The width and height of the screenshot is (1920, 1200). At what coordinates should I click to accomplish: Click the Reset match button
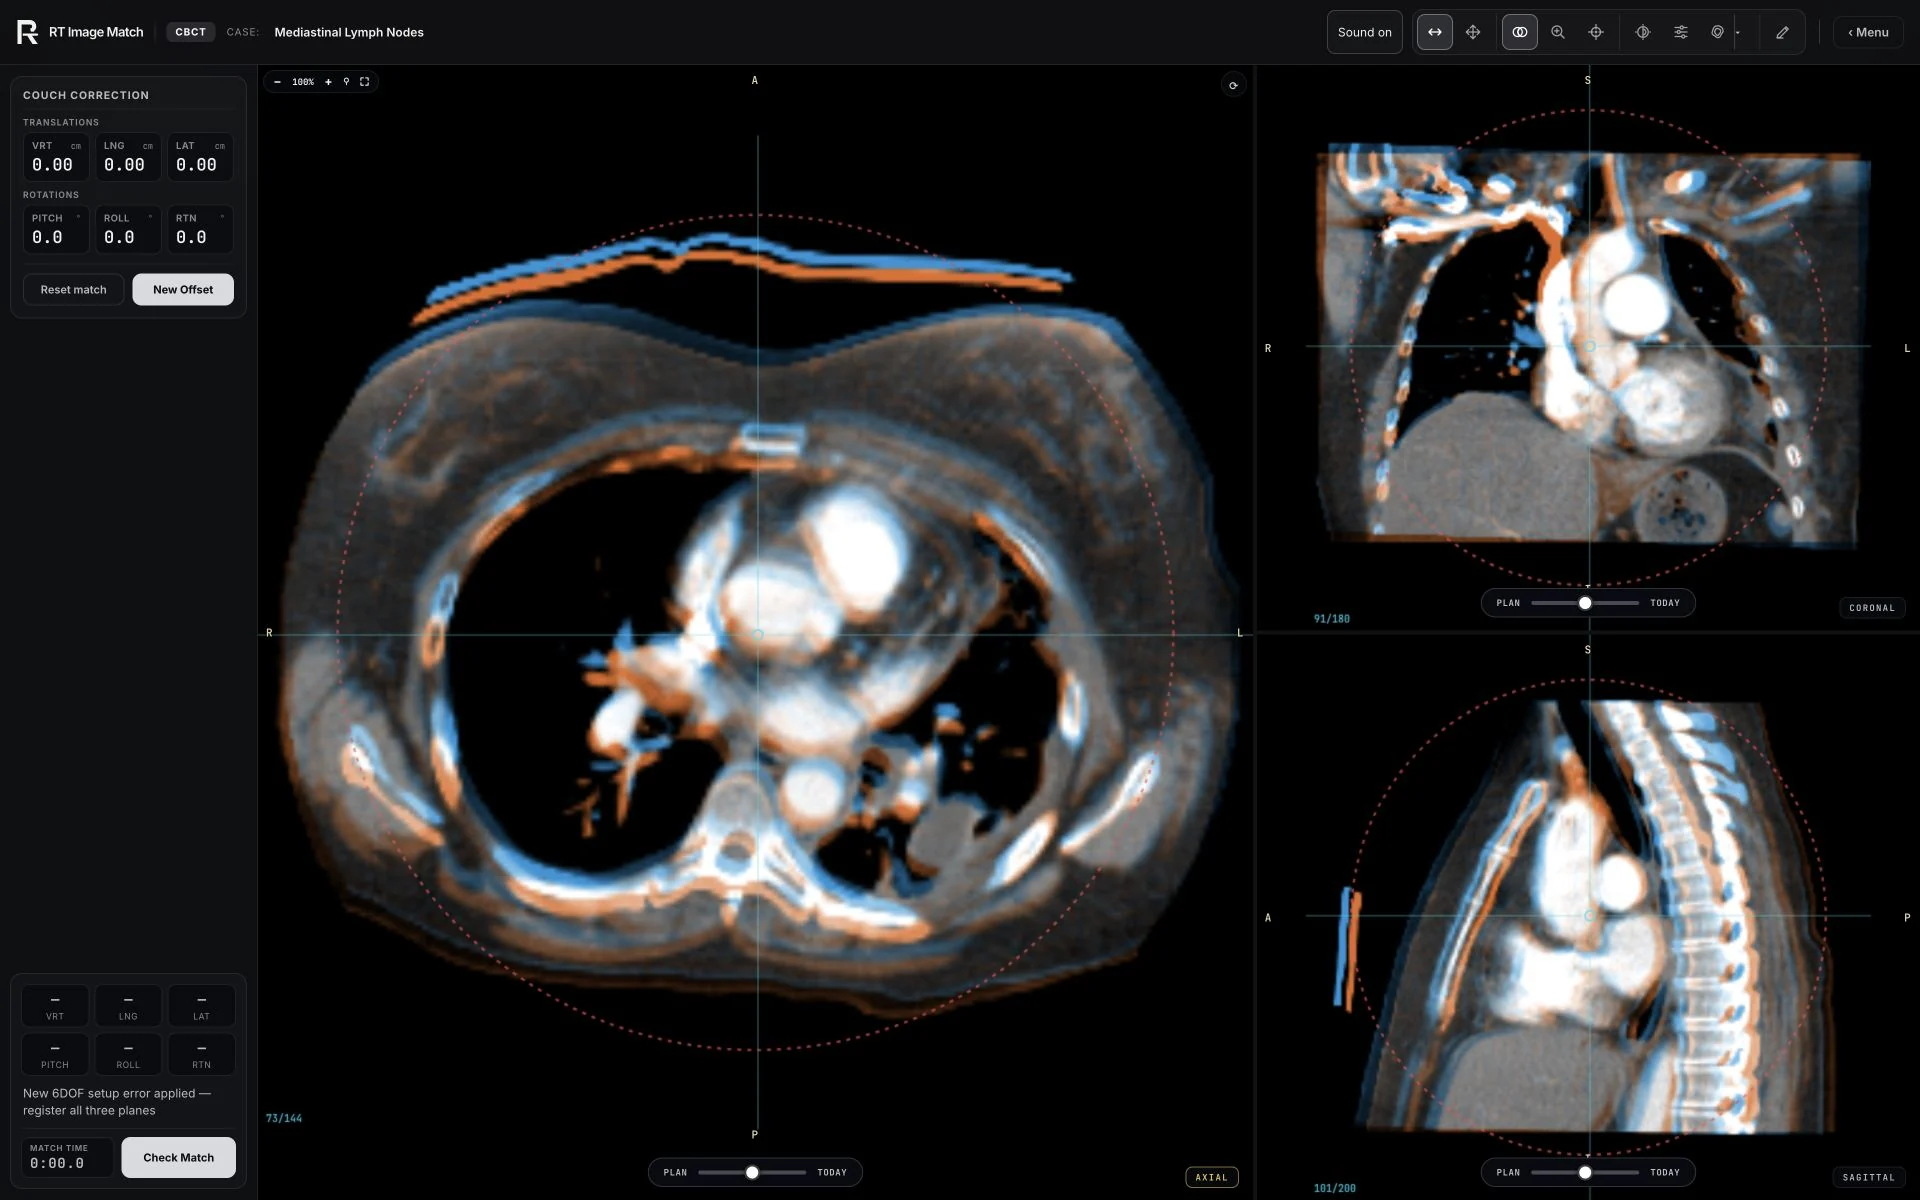[73, 289]
